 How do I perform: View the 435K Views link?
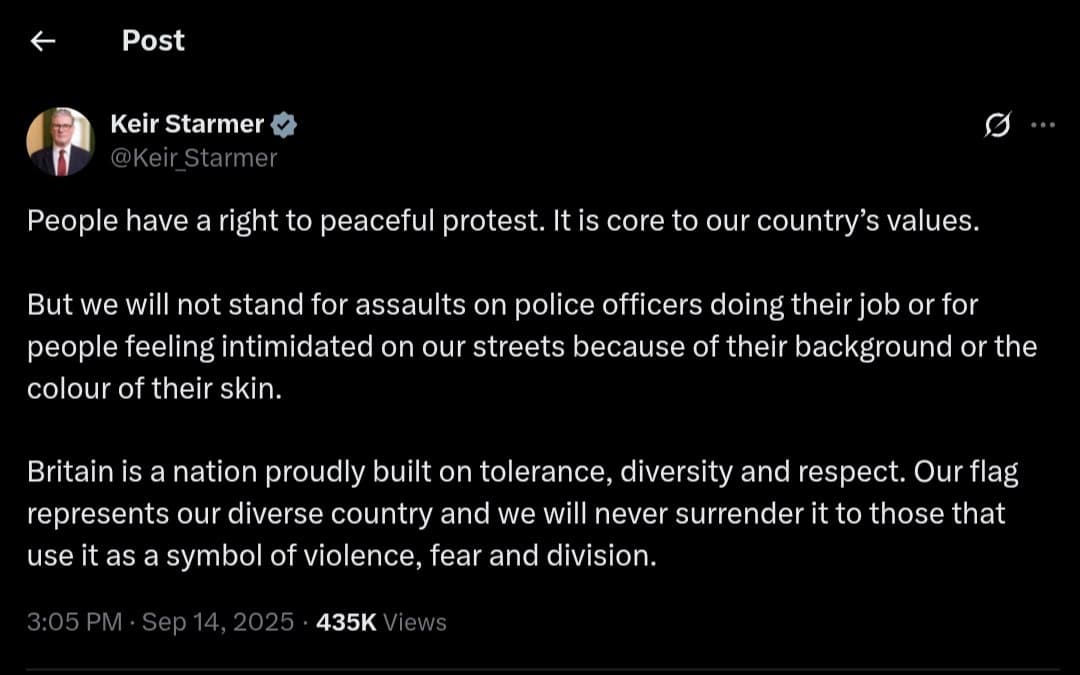click(380, 621)
